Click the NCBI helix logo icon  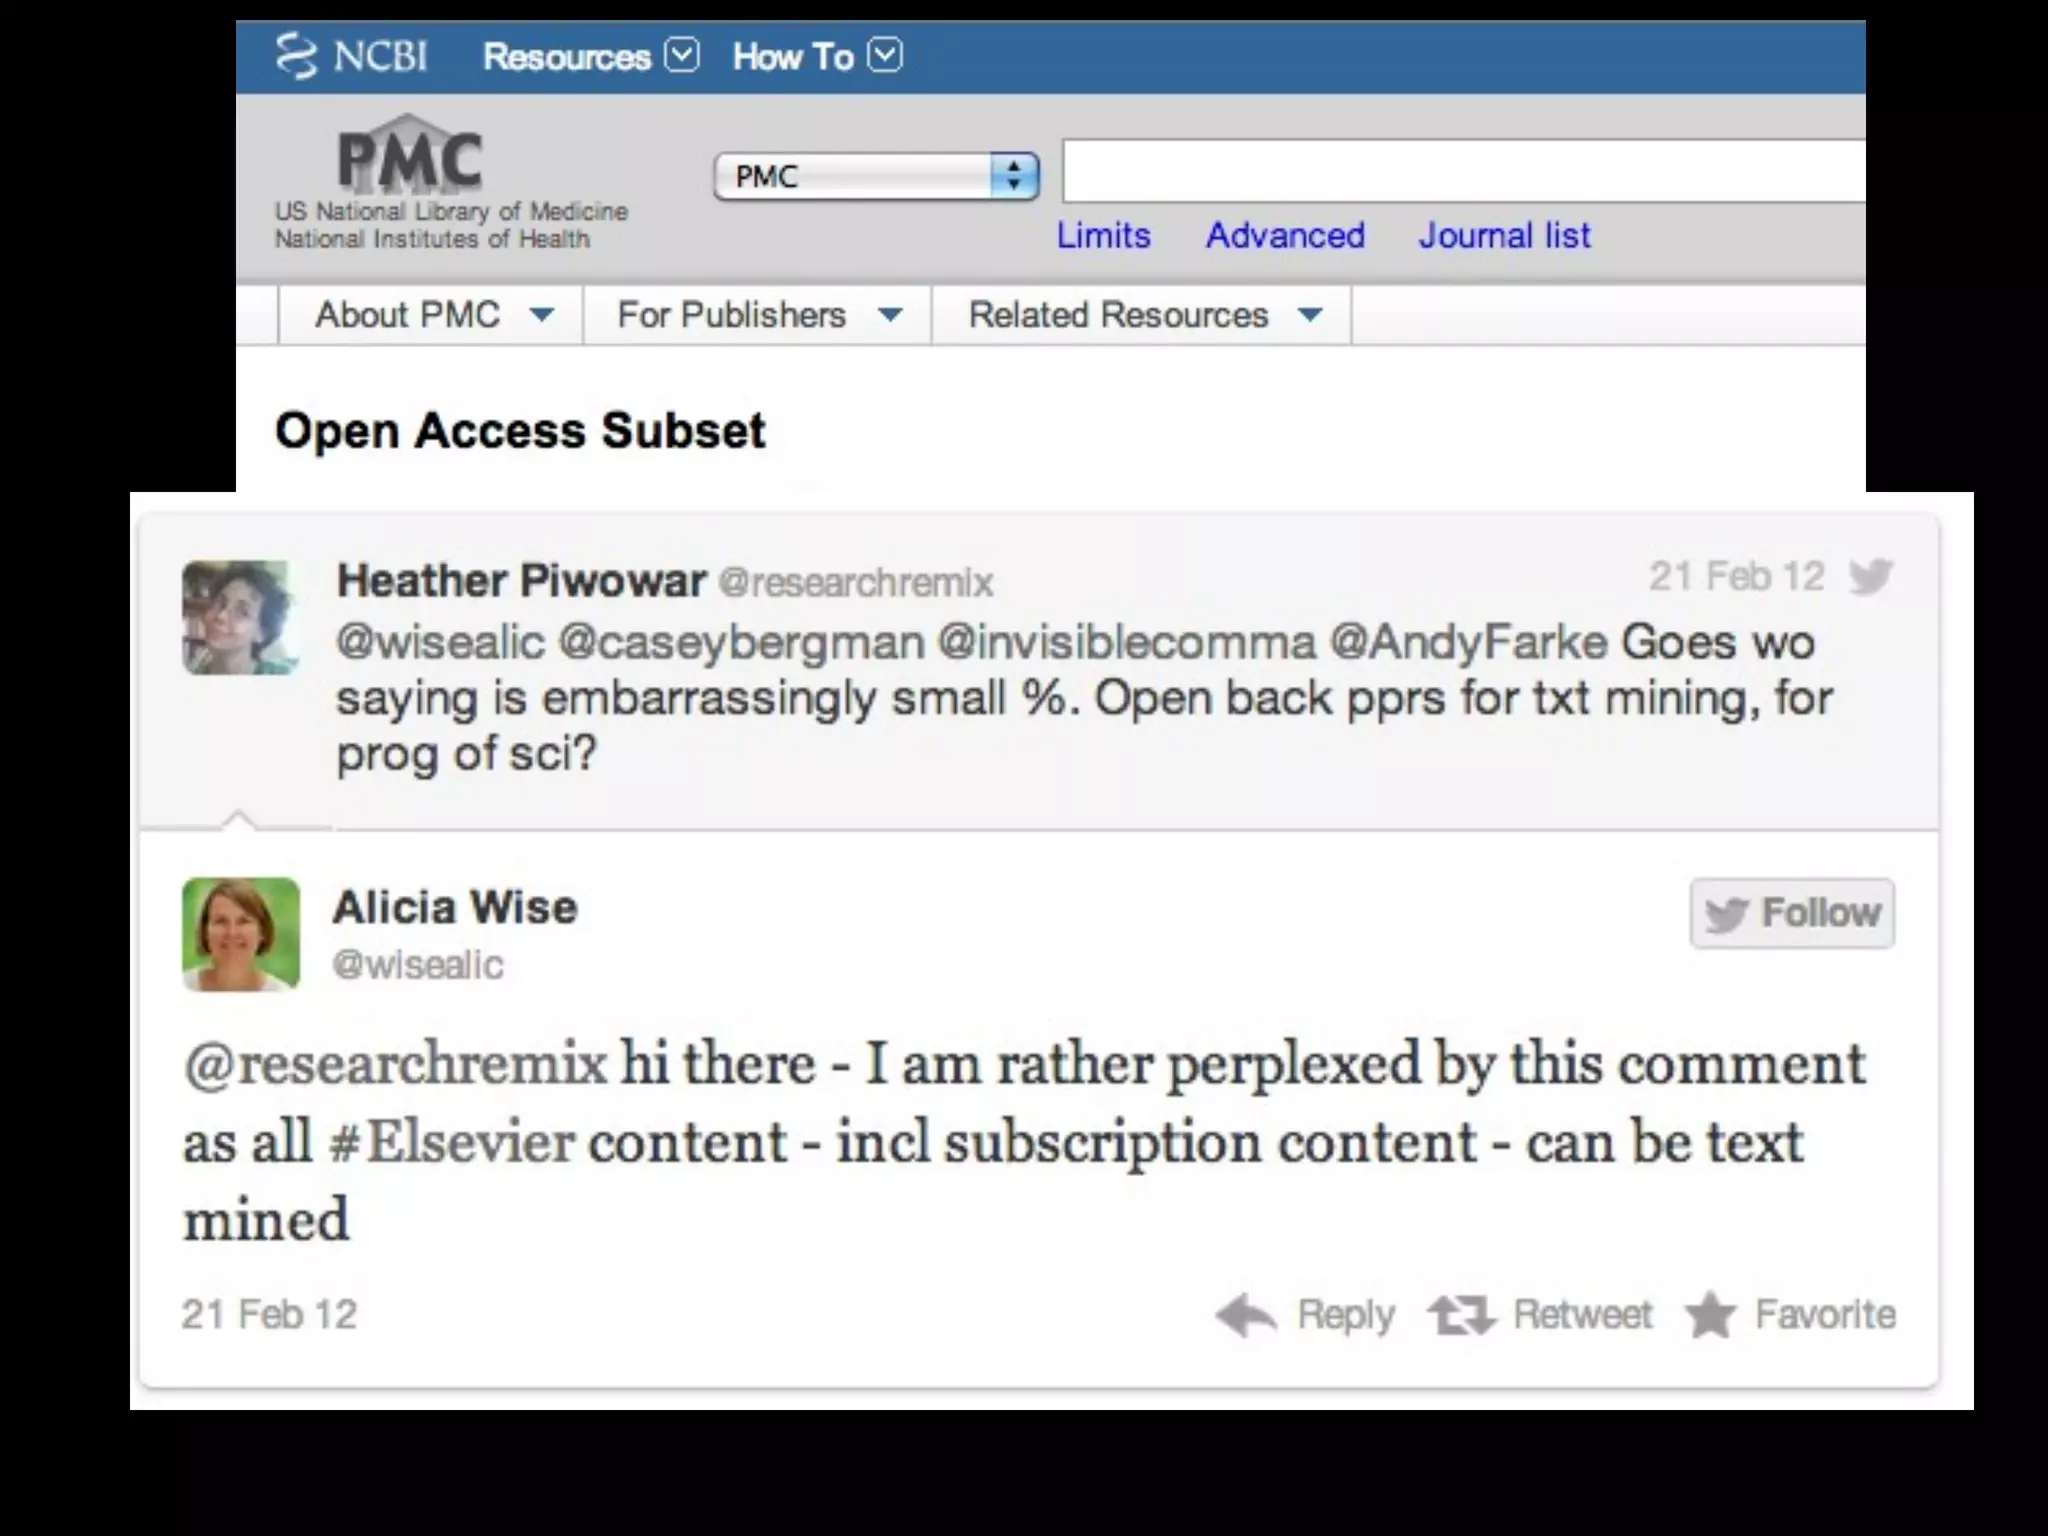tap(295, 56)
